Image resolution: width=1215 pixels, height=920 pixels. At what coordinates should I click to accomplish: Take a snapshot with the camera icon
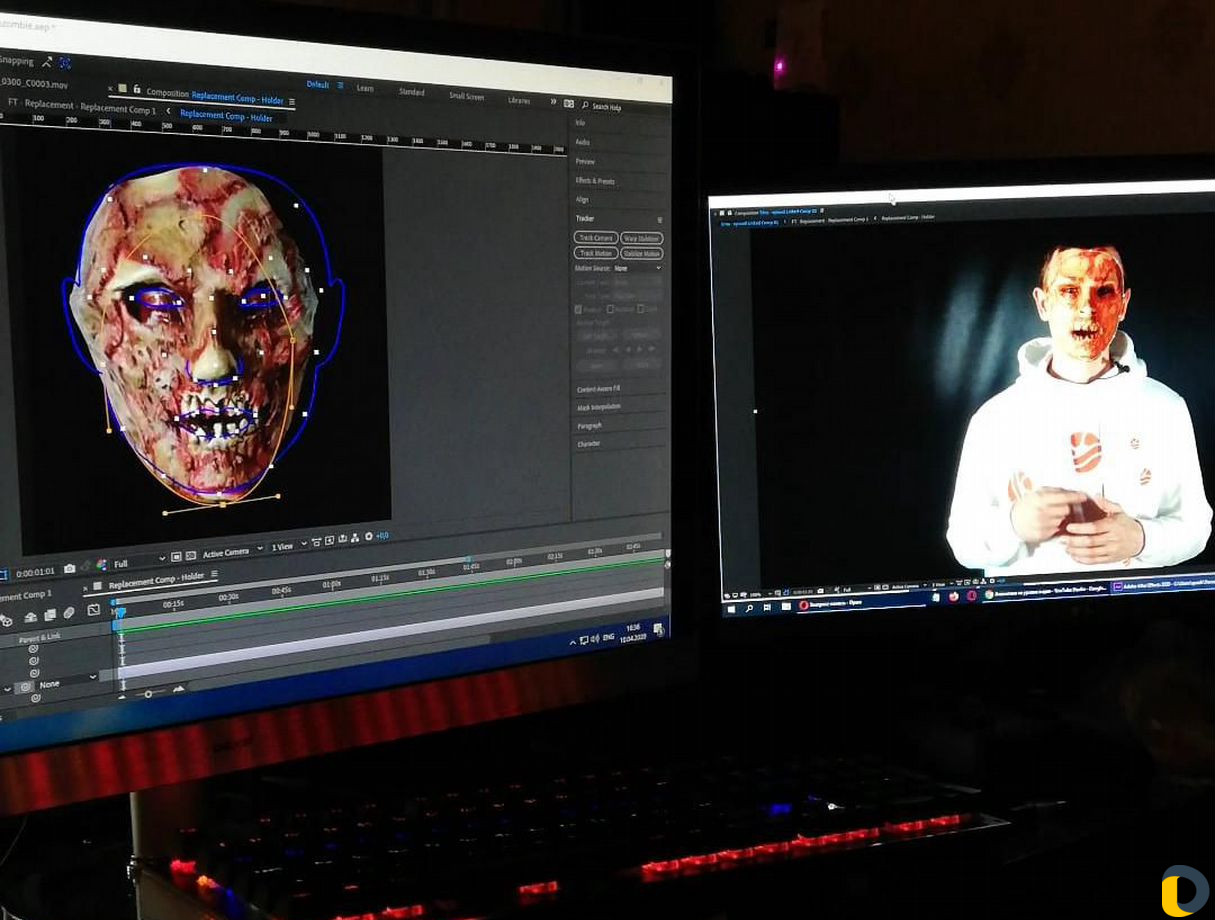(x=69, y=569)
